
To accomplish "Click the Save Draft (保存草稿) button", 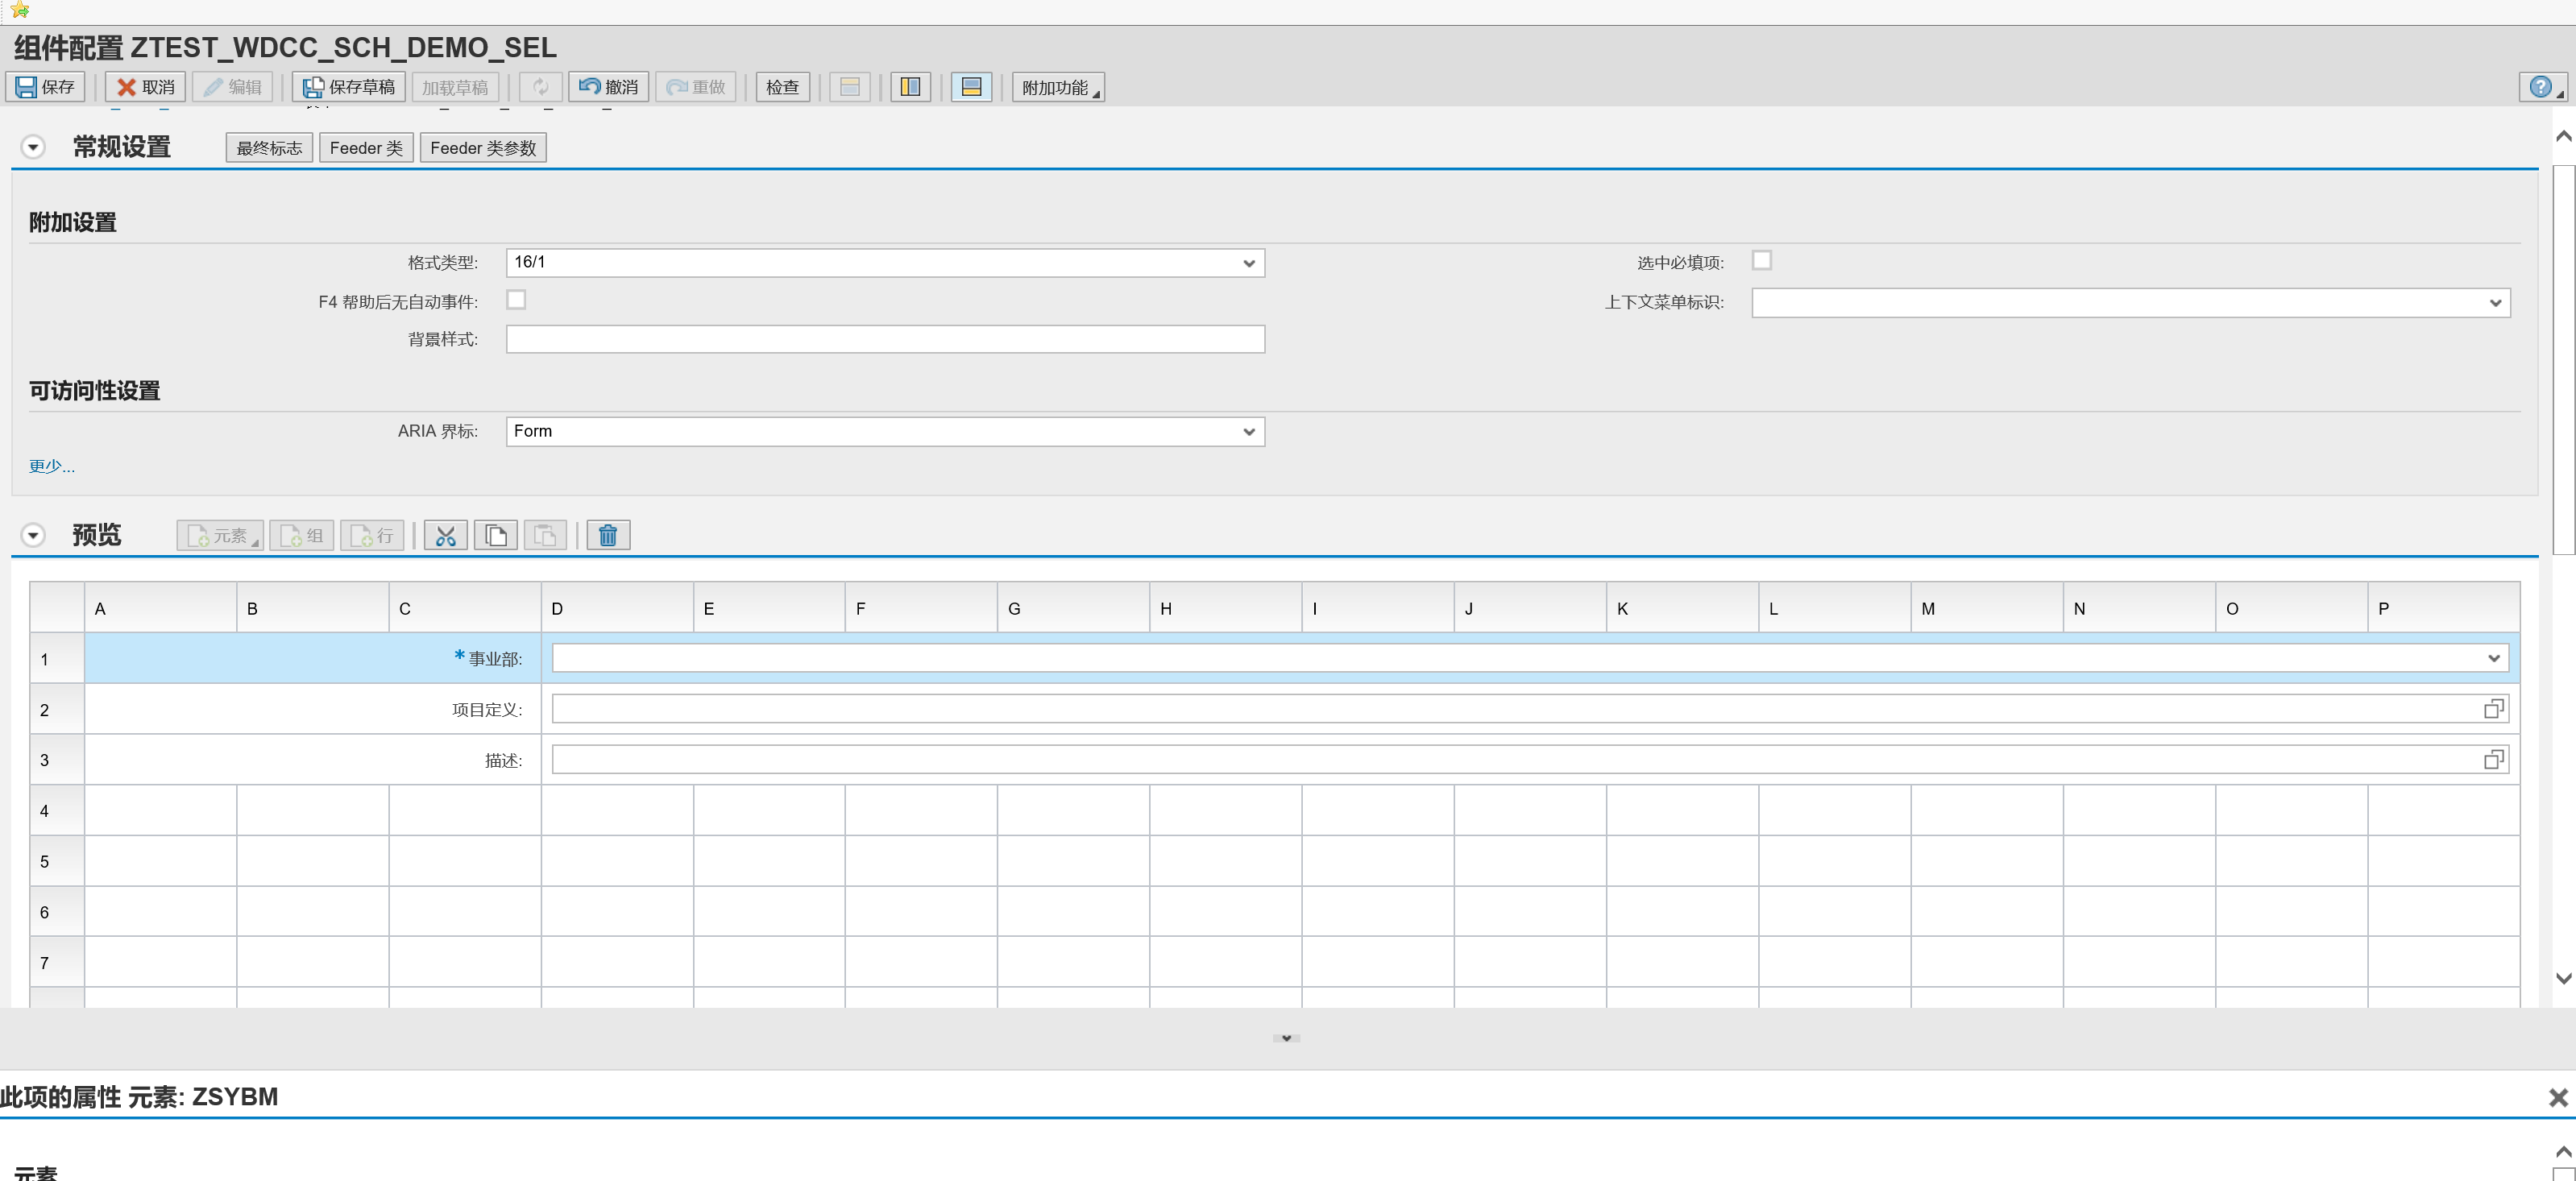I will [348, 87].
